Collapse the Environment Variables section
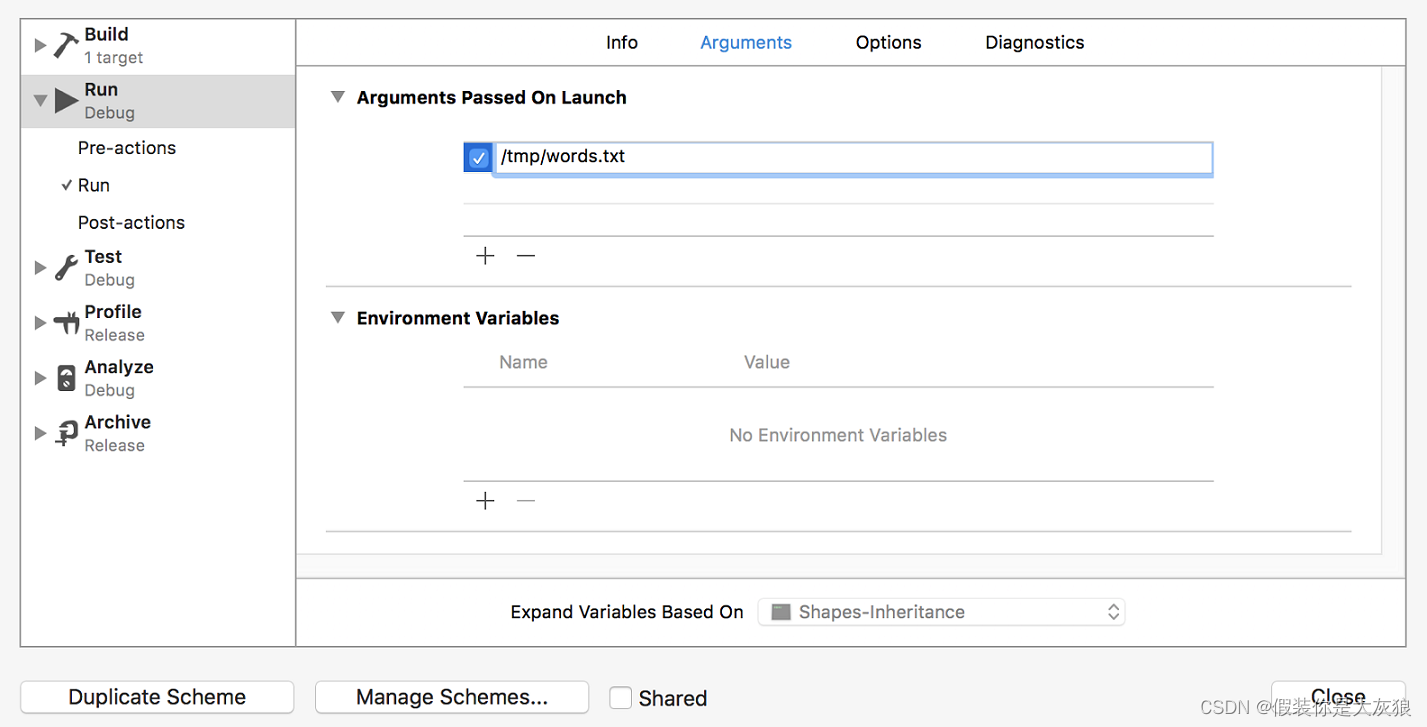Screen dimensions: 1427x727 tap(338, 318)
